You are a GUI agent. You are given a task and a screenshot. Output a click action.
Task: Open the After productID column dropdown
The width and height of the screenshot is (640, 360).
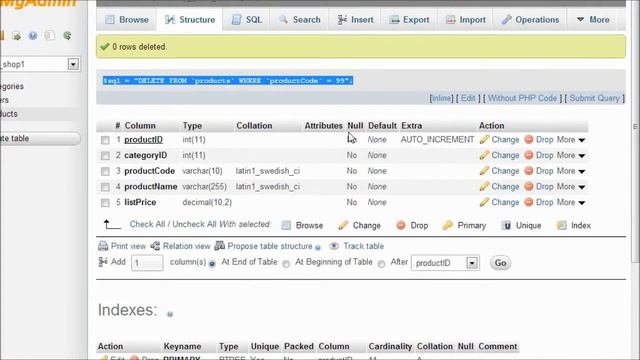point(445,263)
